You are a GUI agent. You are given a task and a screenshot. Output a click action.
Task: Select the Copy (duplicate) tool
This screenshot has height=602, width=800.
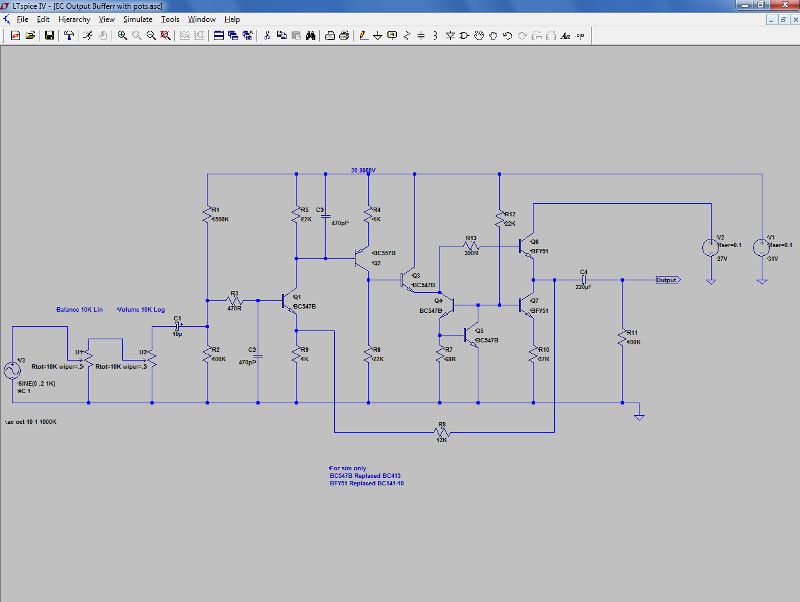click(281, 36)
